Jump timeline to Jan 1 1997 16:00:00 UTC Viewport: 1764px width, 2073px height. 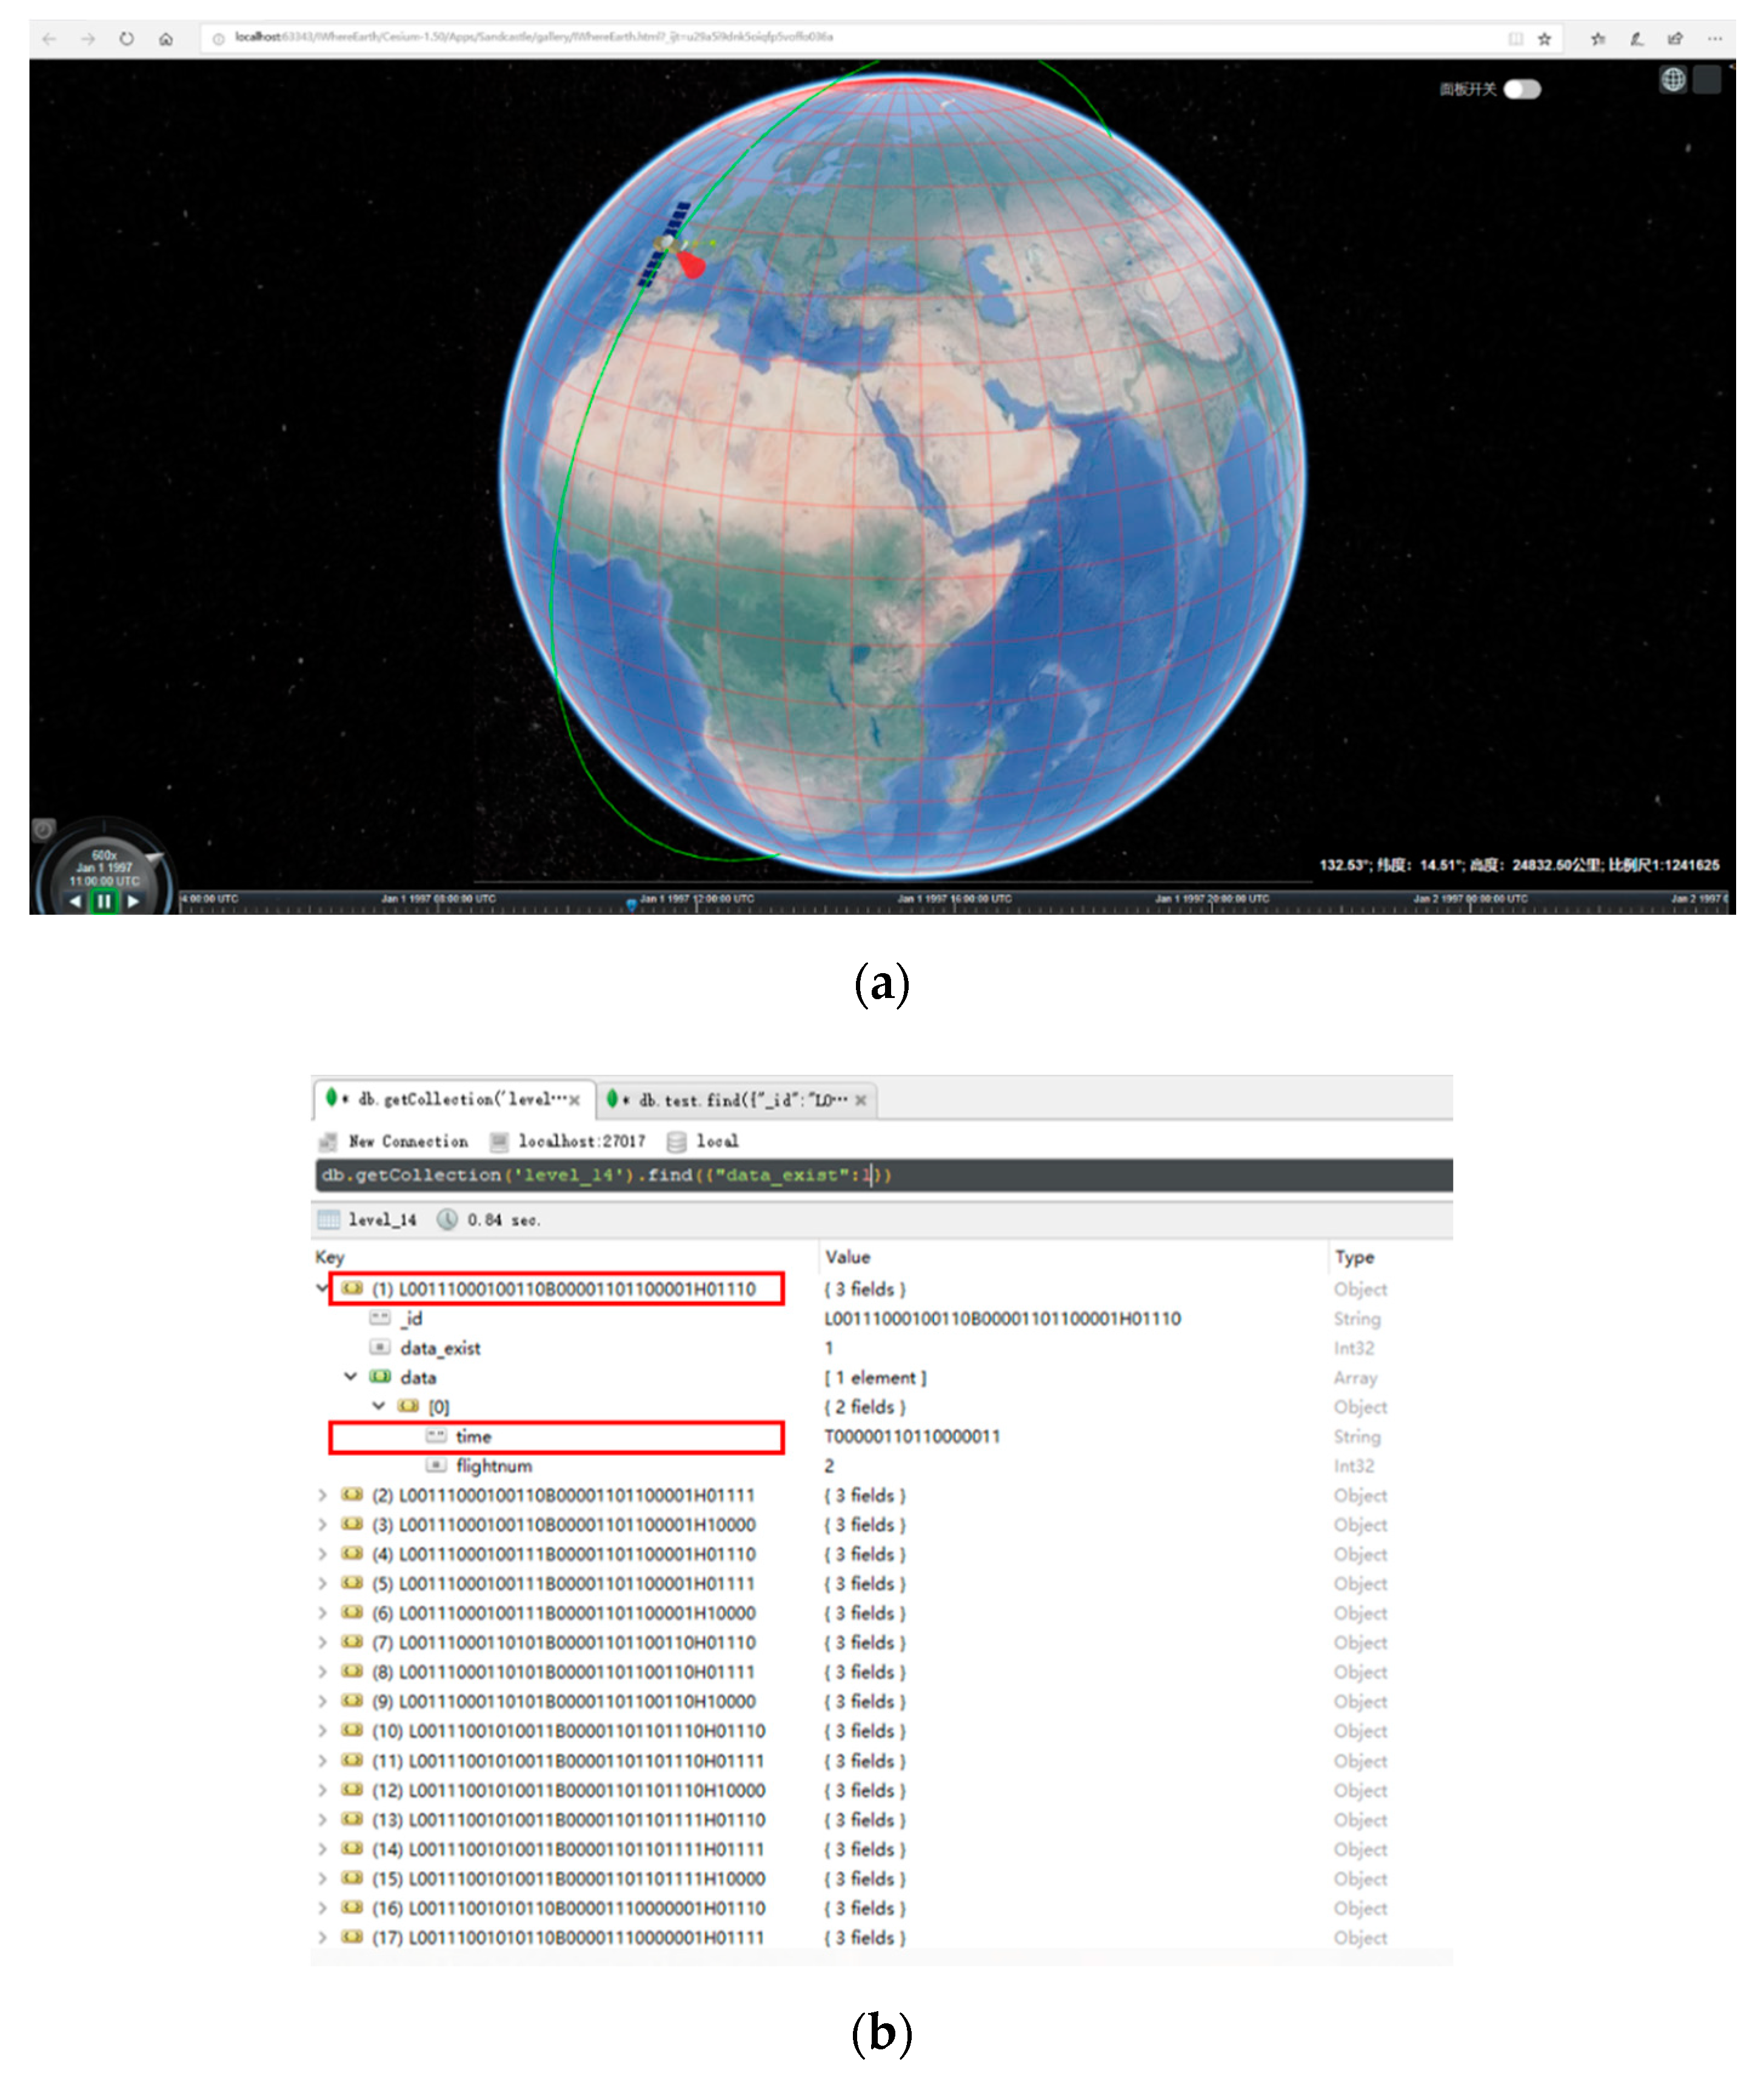(x=954, y=899)
